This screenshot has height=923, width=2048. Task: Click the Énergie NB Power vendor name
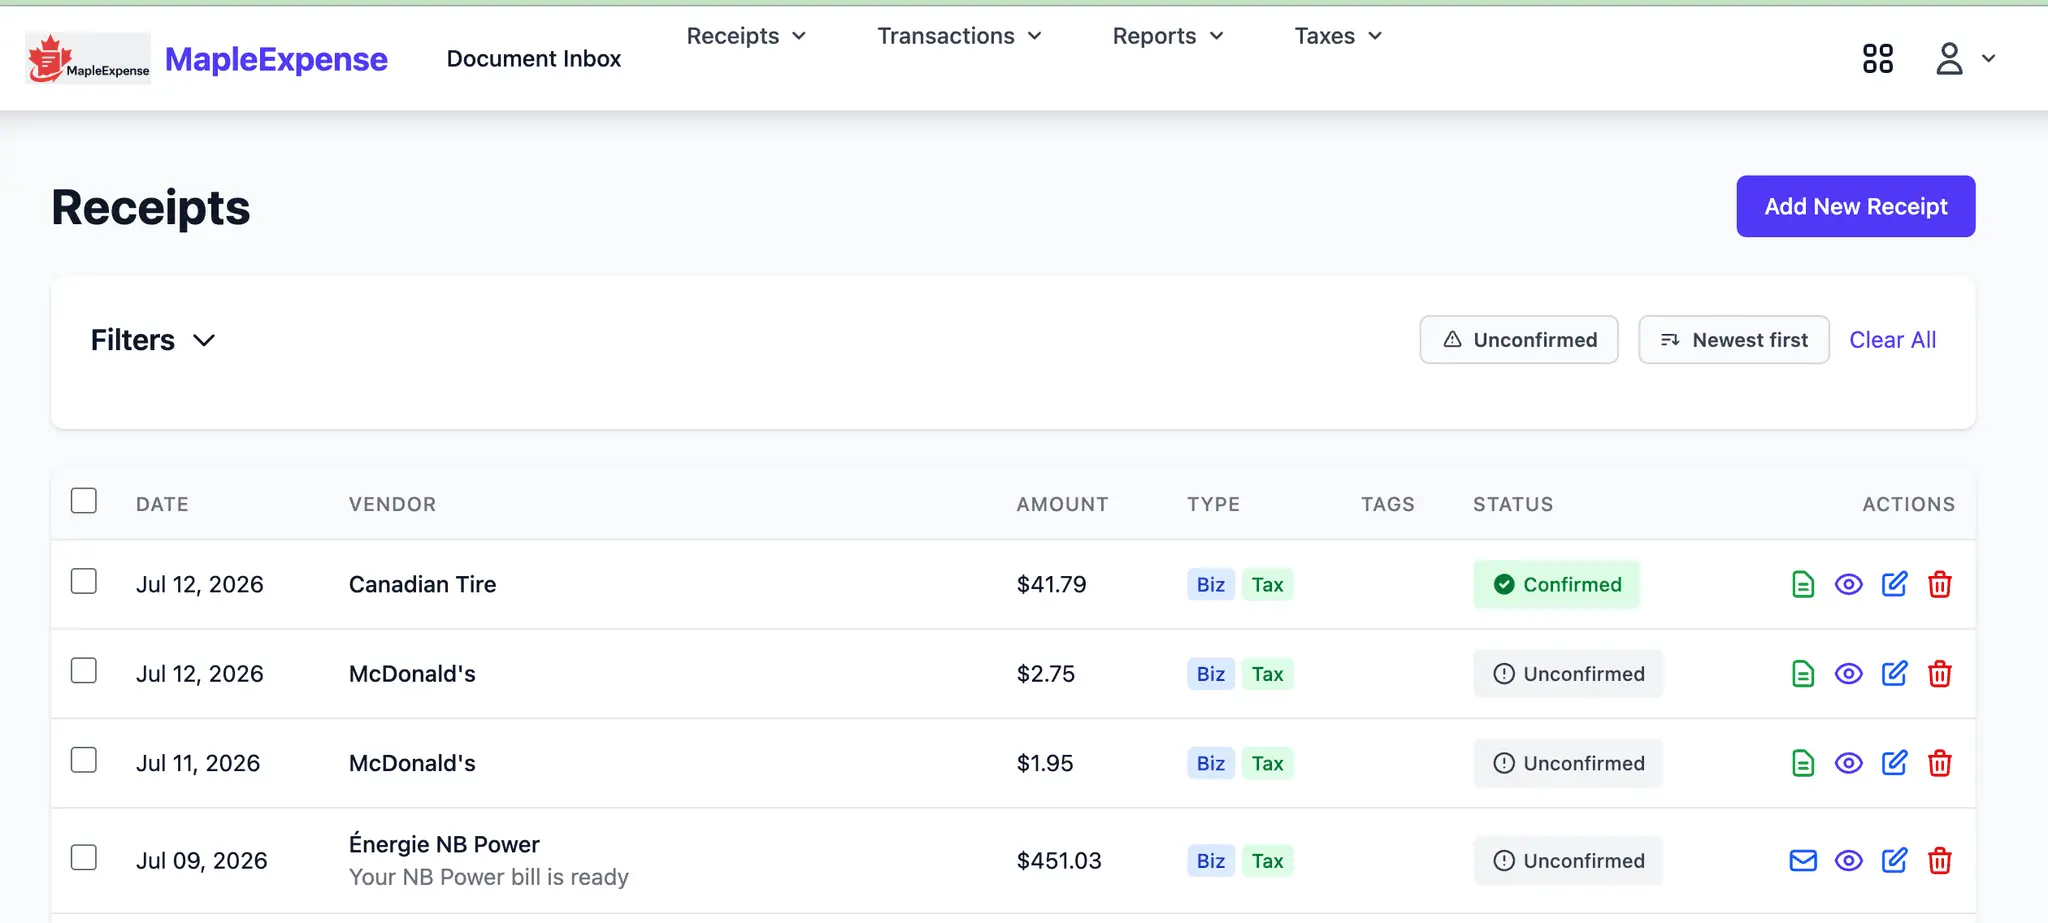coord(444,844)
